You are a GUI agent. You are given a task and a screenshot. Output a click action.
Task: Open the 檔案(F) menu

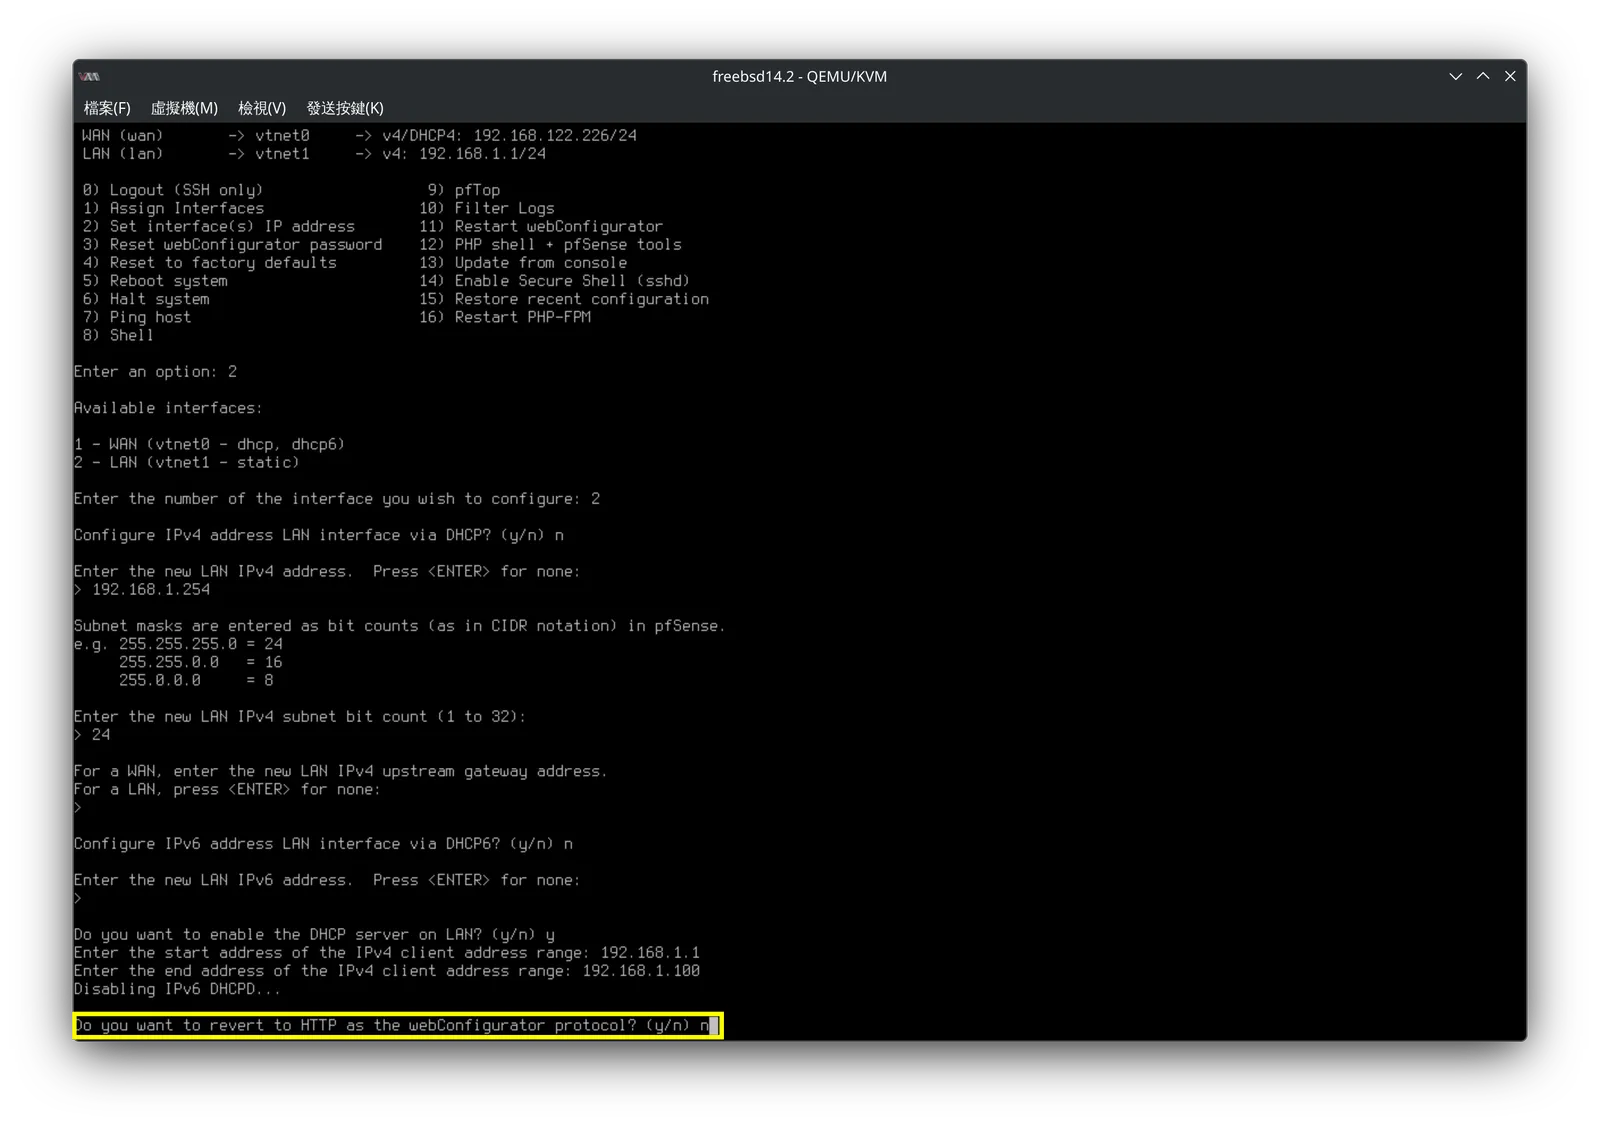pyautogui.click(x=107, y=108)
